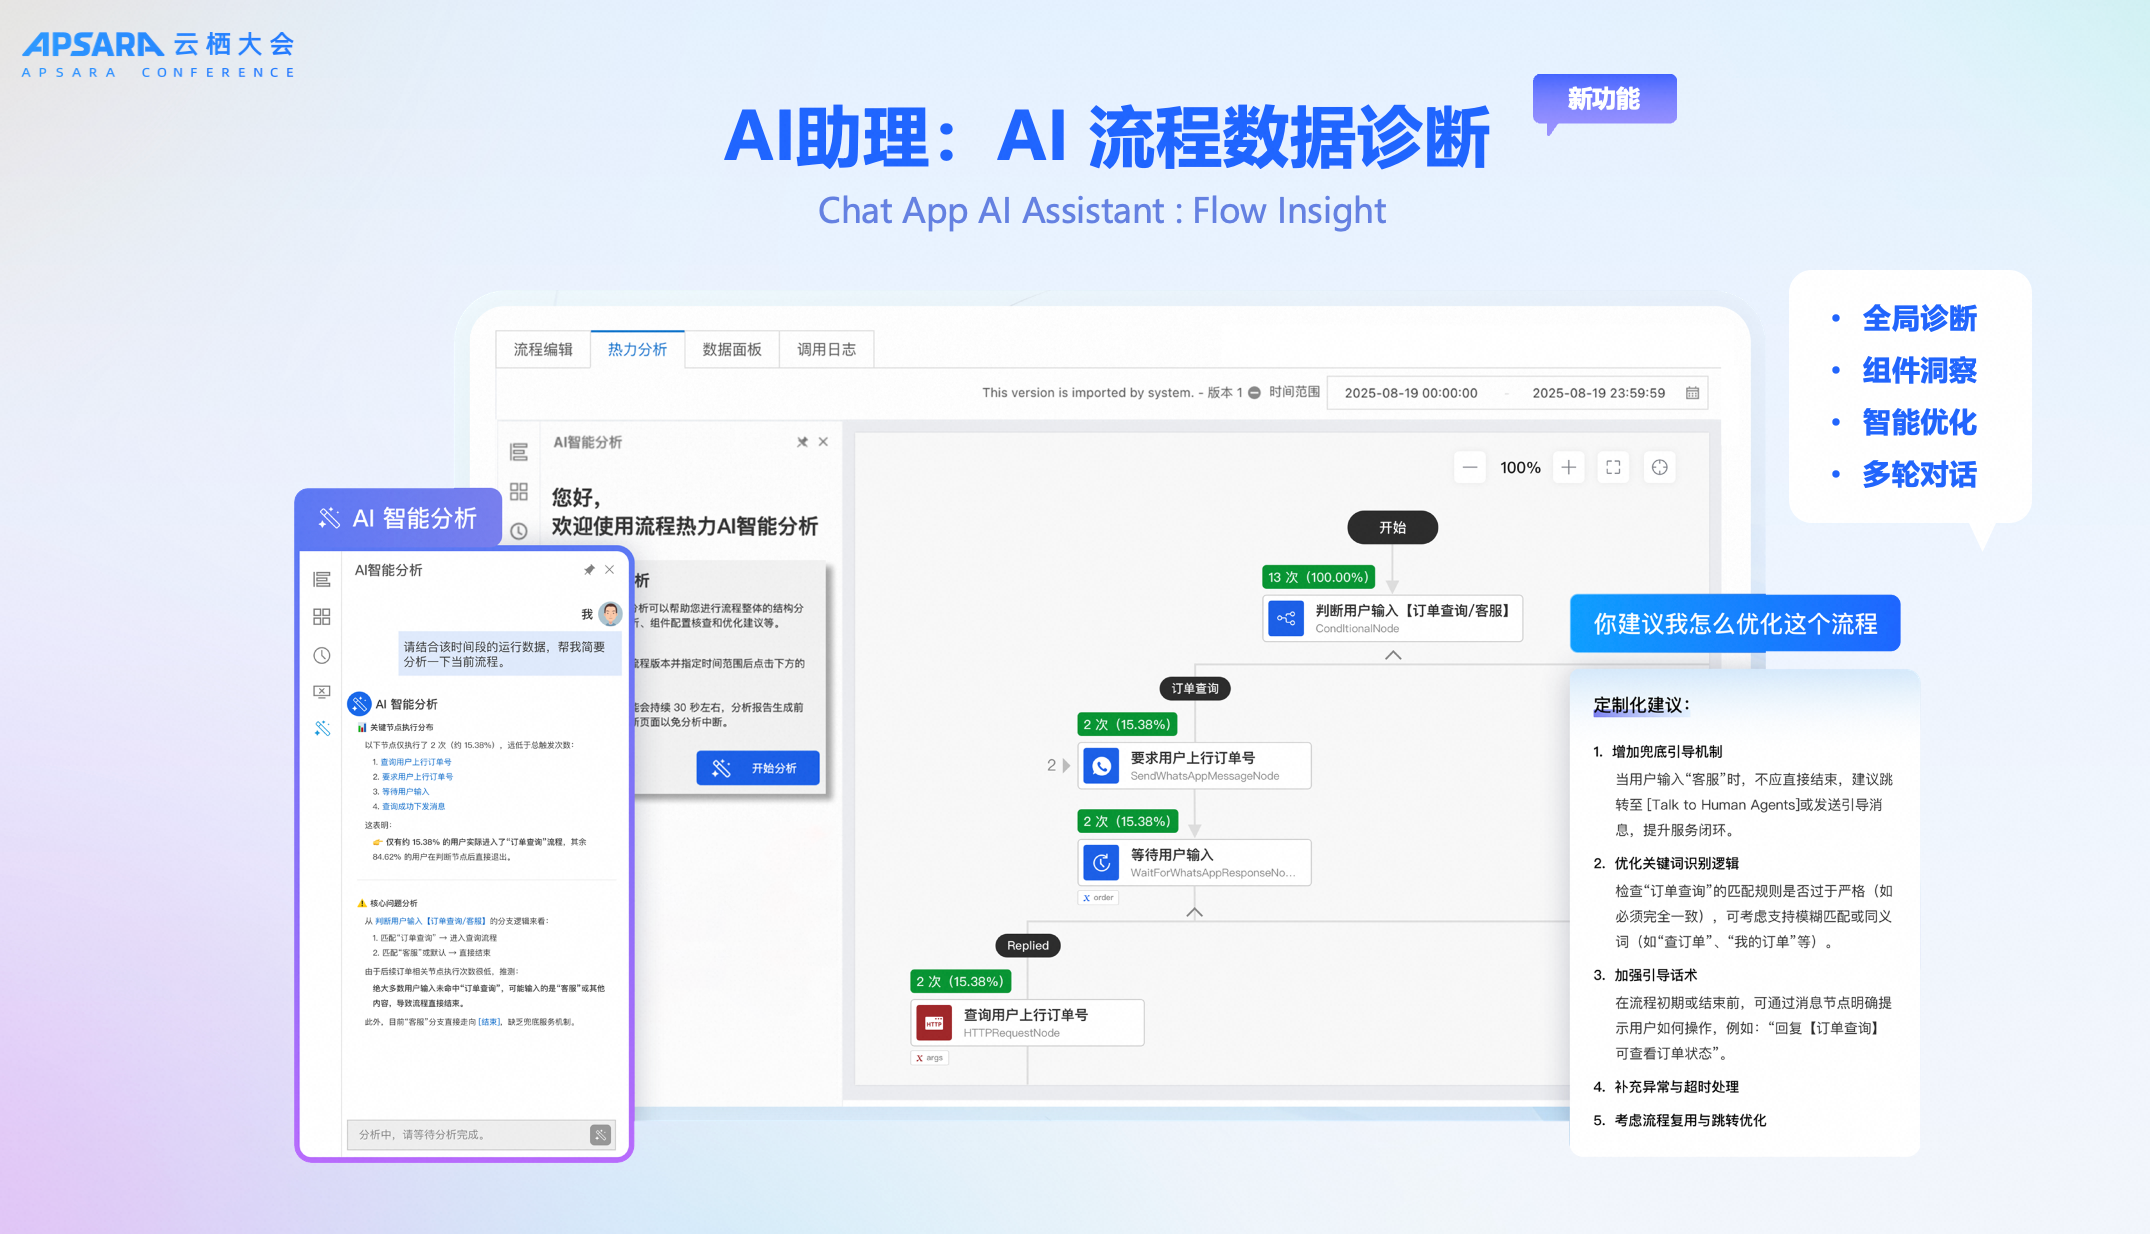
Task: Open the 判断用户输入【订单查询/客服】 link in chat
Action: click(431, 921)
